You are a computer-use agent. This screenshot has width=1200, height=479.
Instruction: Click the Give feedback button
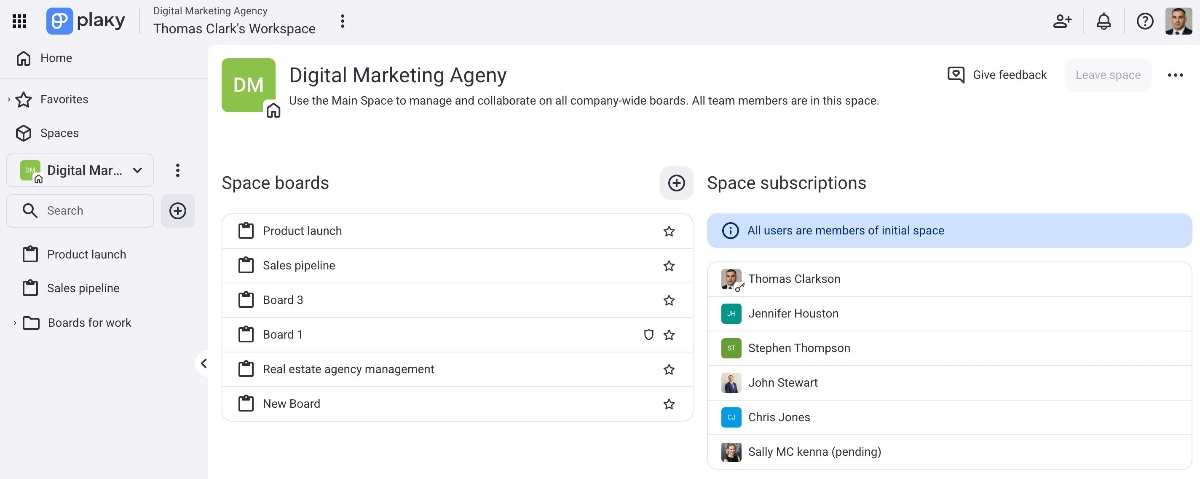pyautogui.click(x=997, y=75)
